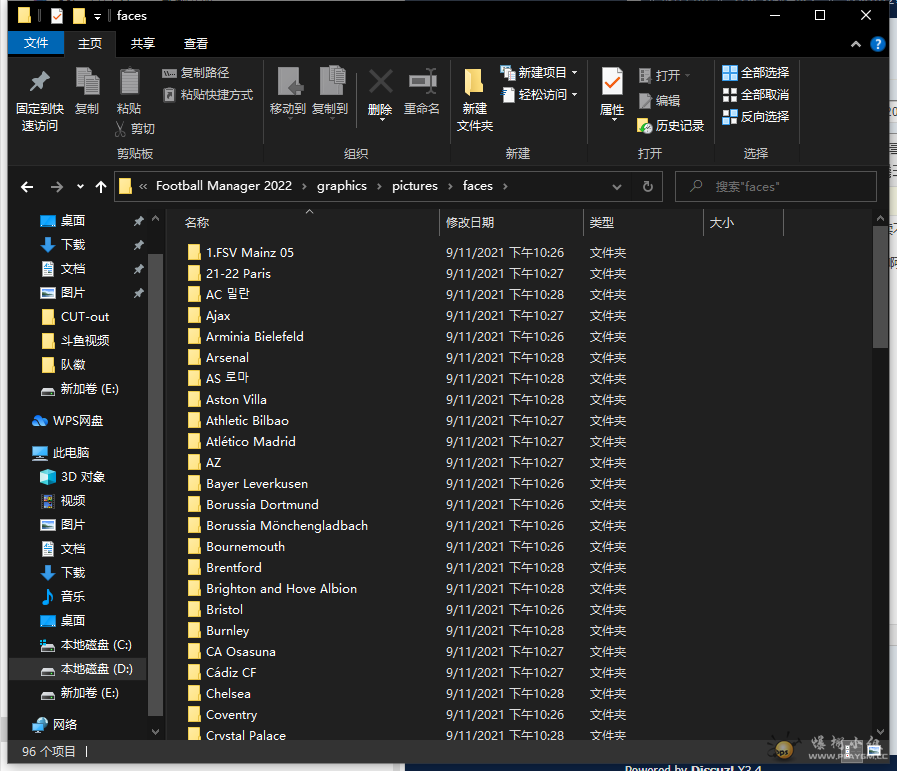Viewport: 897px width, 771px height.
Task: Click the Cut (剪切) scissors button
Action: 135,129
